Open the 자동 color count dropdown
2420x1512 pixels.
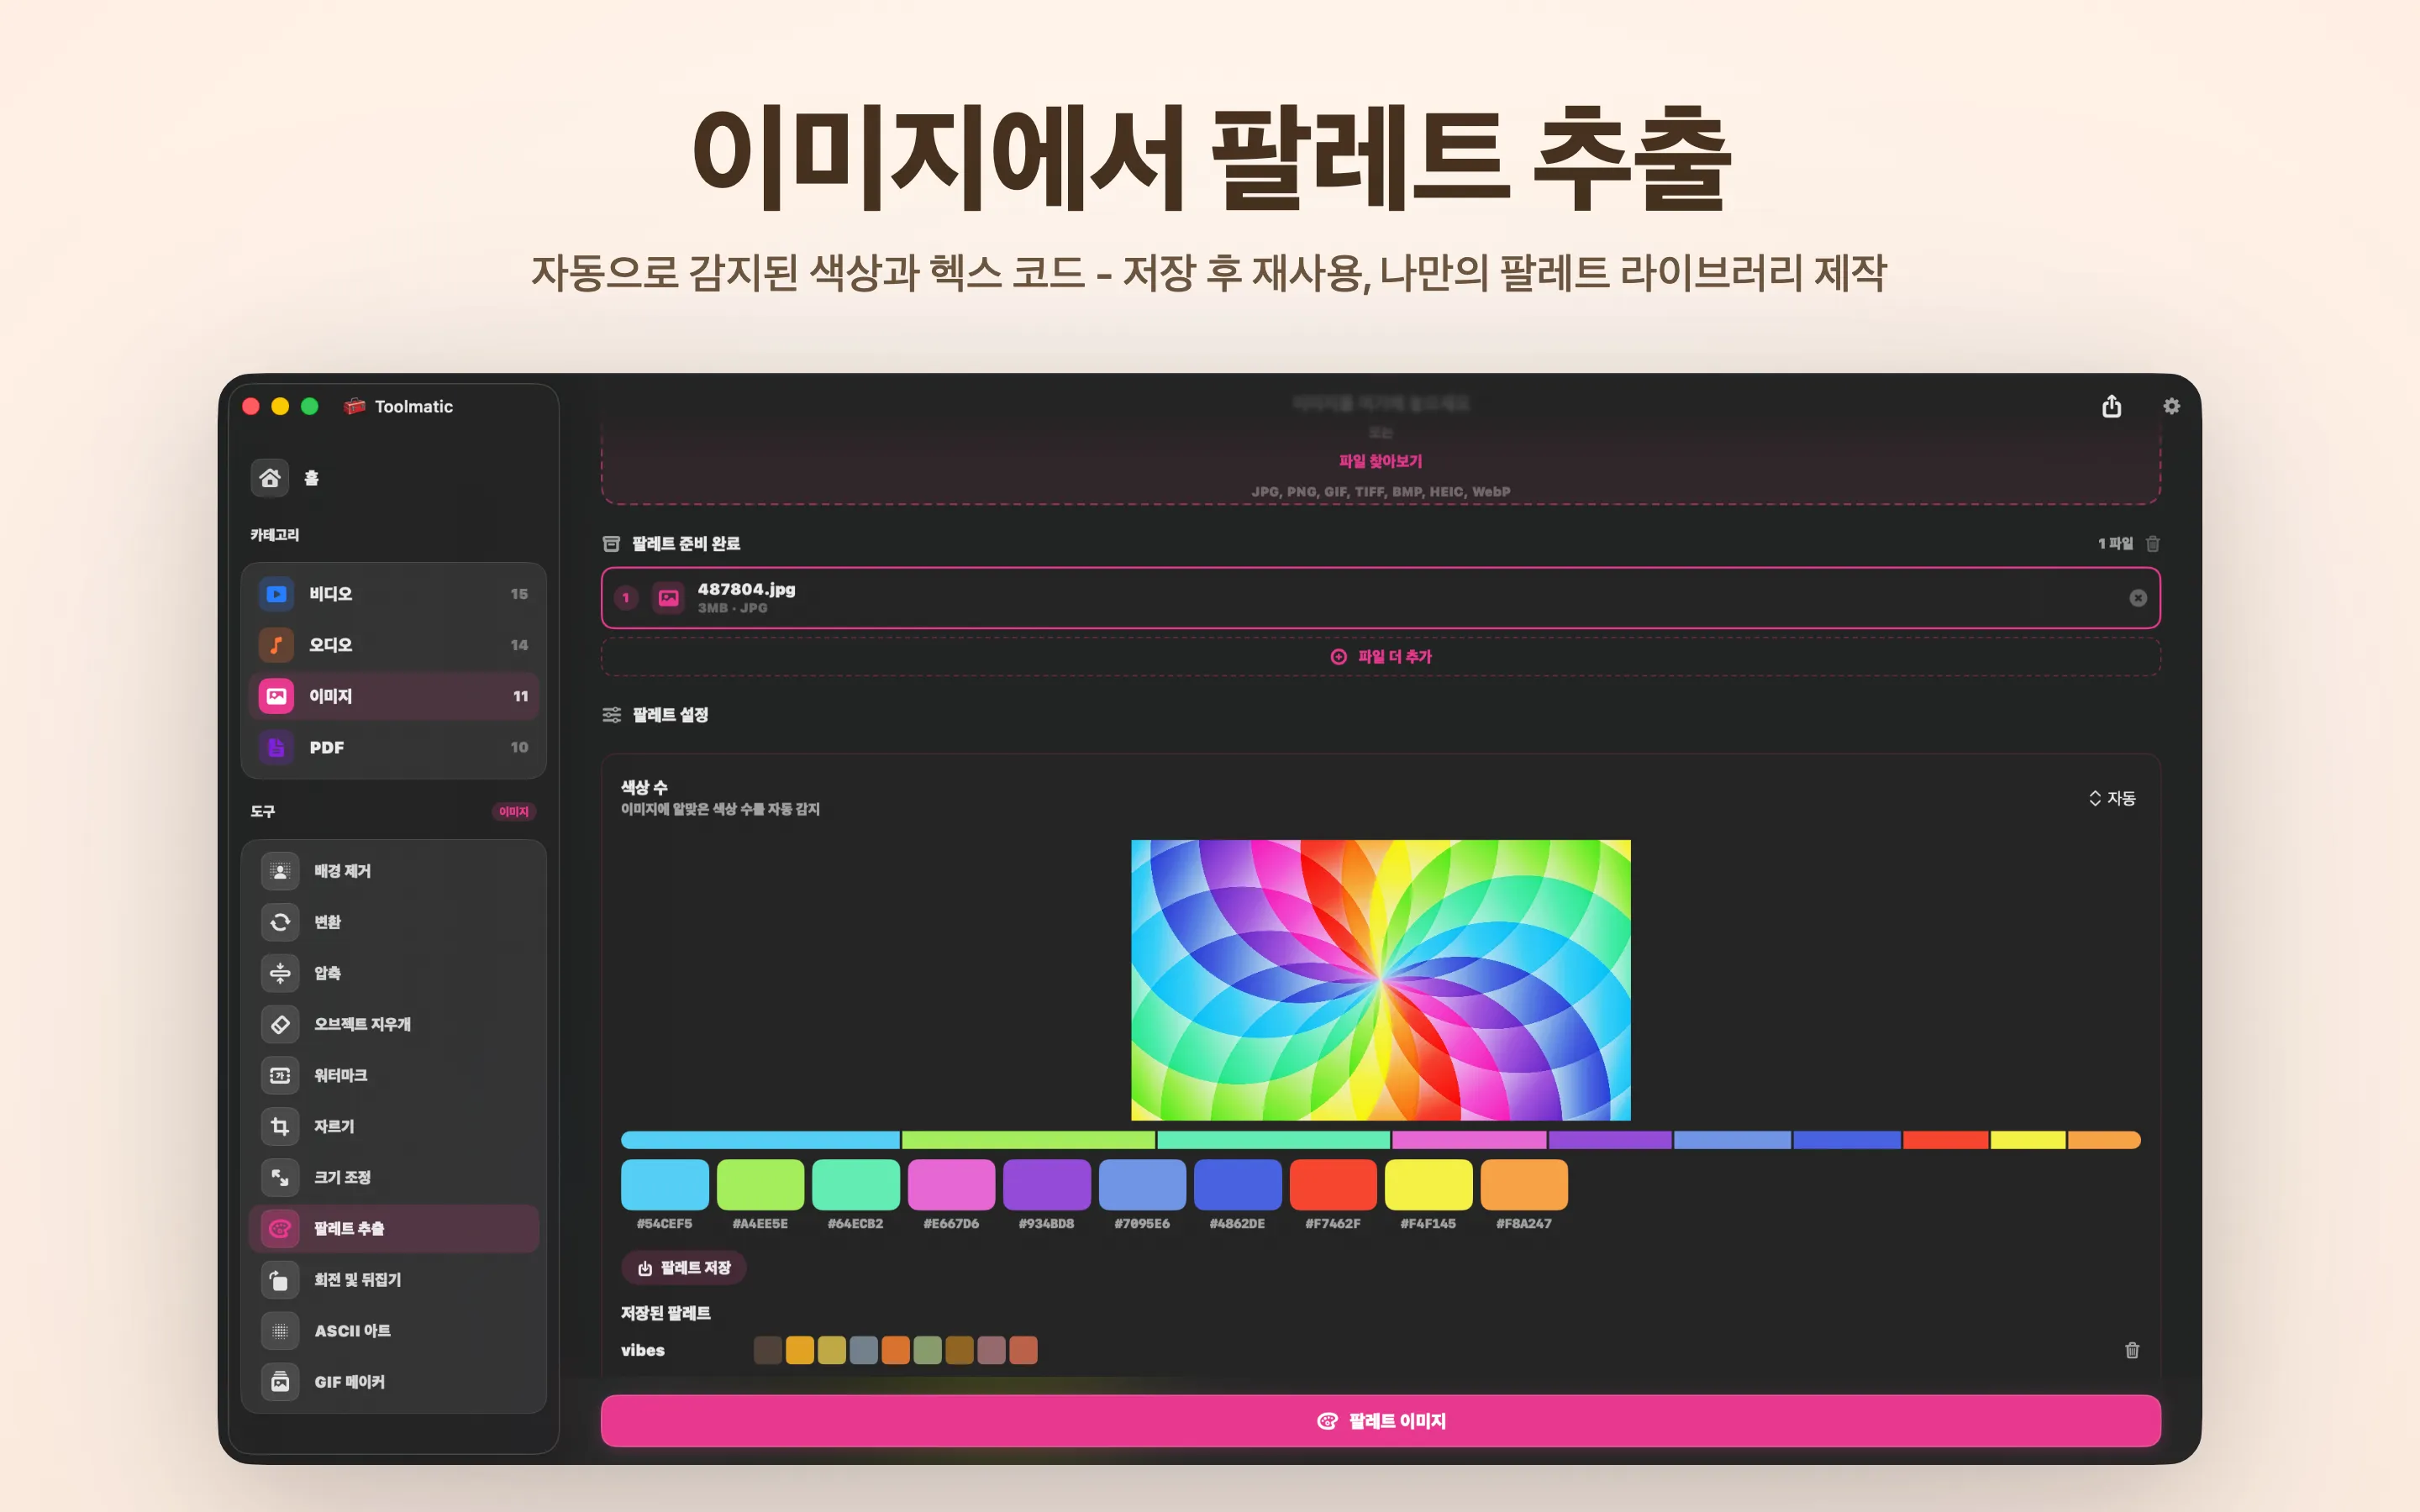click(2112, 798)
